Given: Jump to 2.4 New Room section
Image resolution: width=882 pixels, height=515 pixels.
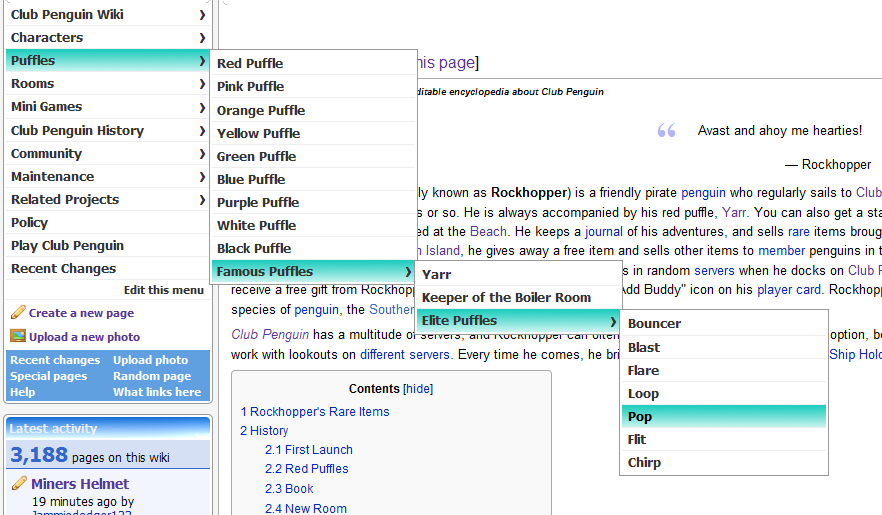Looking at the screenshot, I should coord(305,508).
